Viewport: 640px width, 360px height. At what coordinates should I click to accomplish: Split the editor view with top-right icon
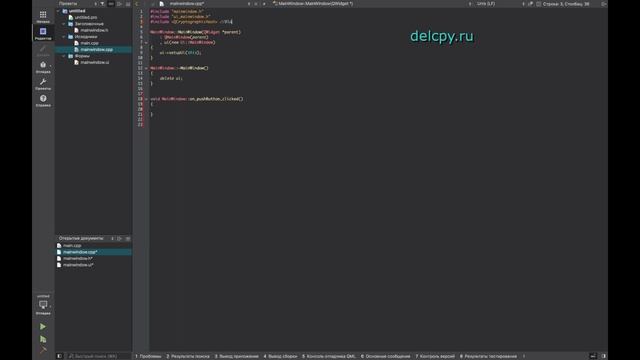604,4
